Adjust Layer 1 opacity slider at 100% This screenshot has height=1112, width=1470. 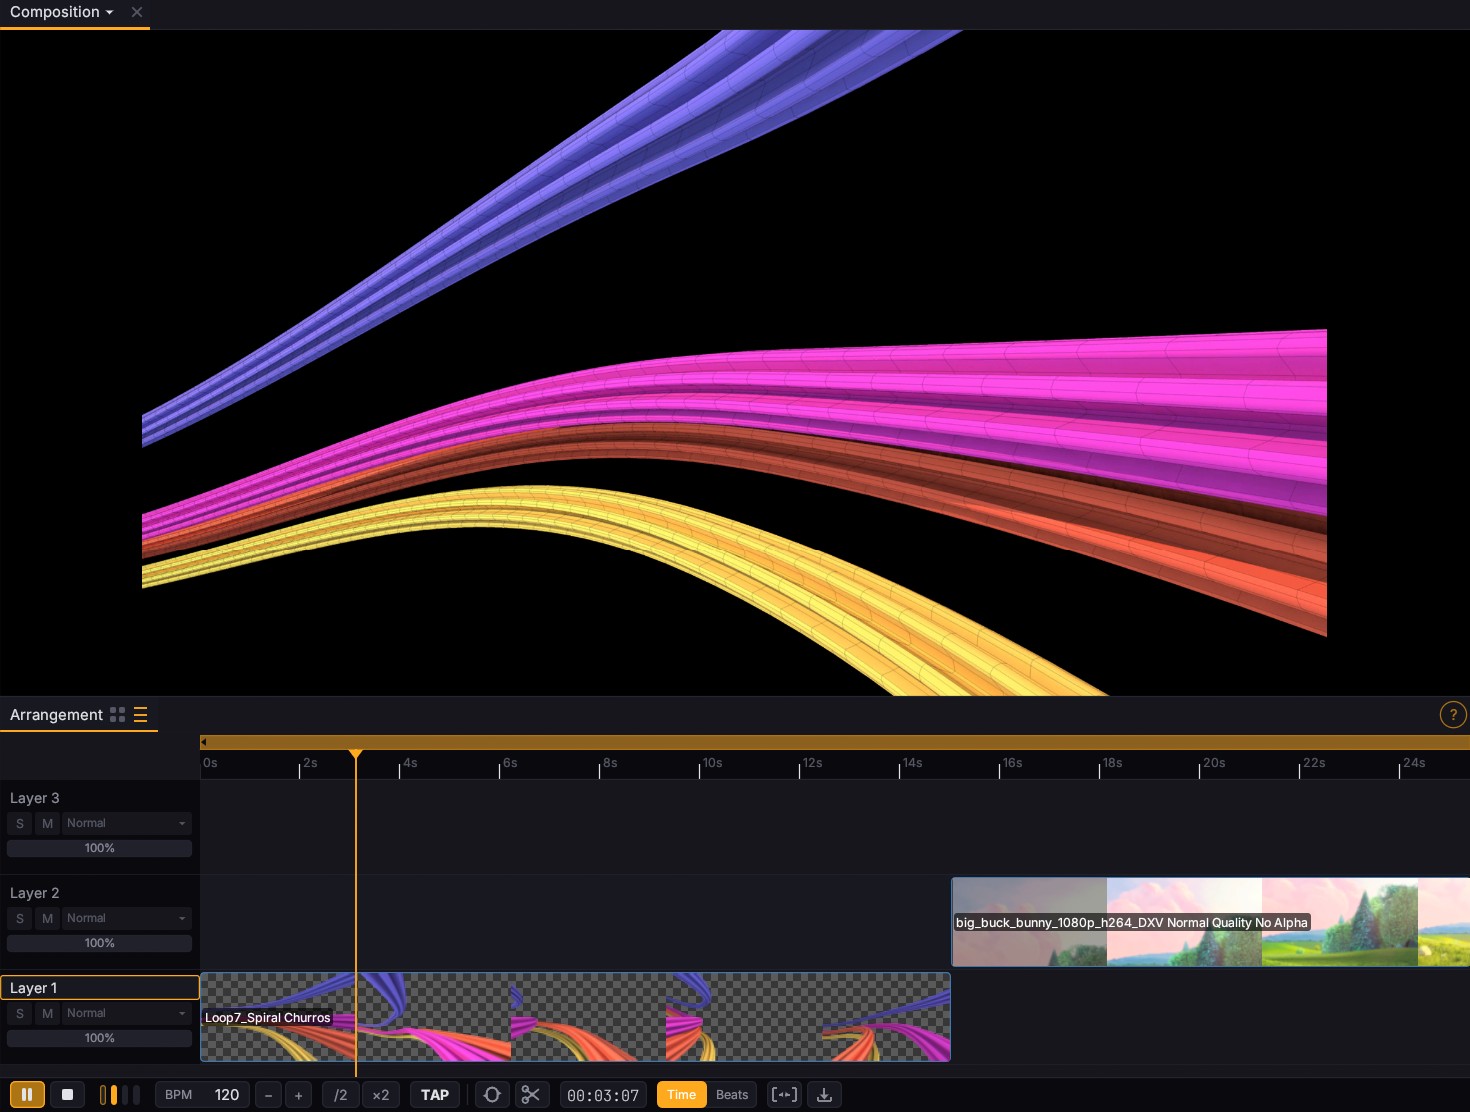click(100, 1038)
